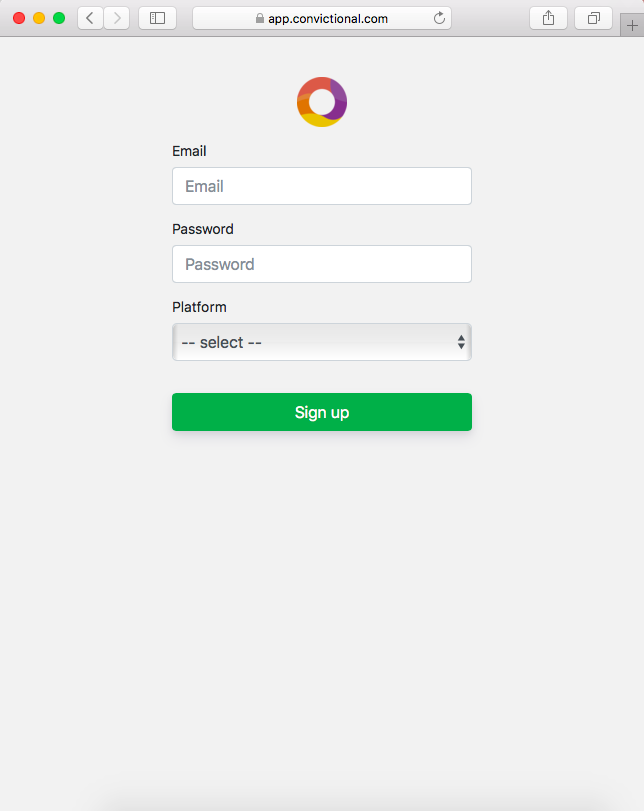The width and height of the screenshot is (644, 811).
Task: Open the Platform select dropdown
Action: point(322,342)
